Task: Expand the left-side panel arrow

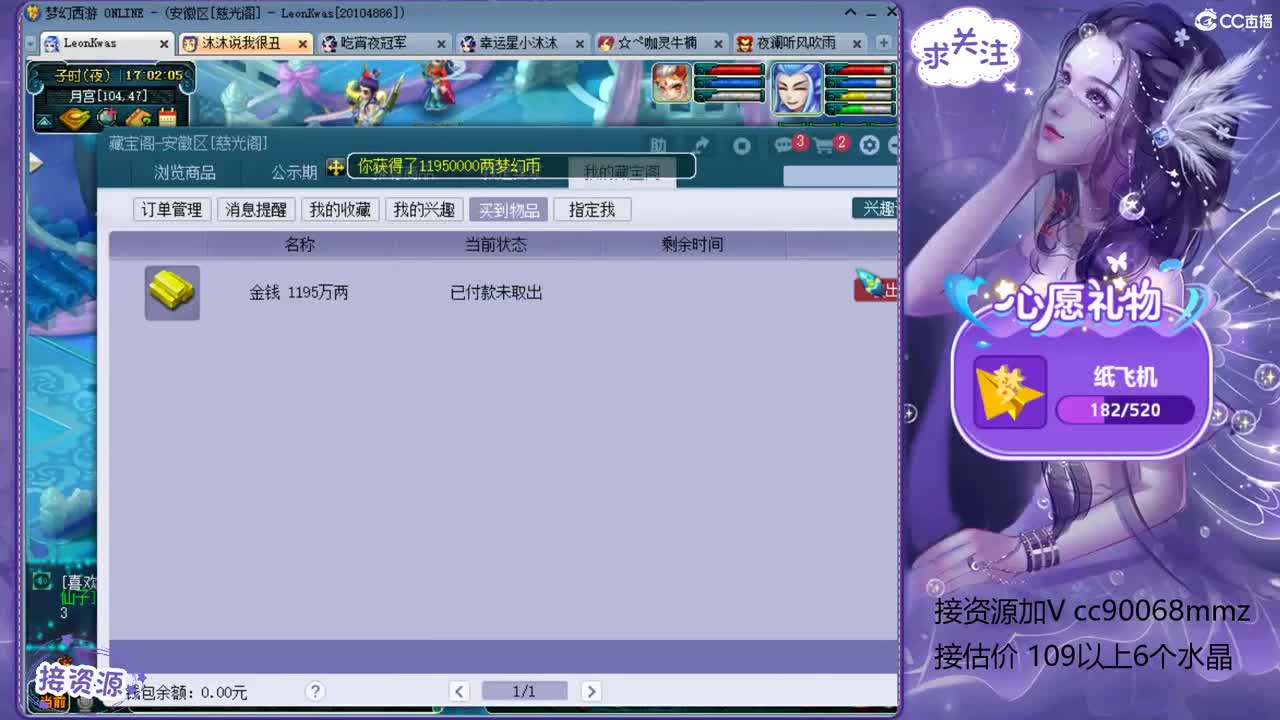Action: [36, 162]
